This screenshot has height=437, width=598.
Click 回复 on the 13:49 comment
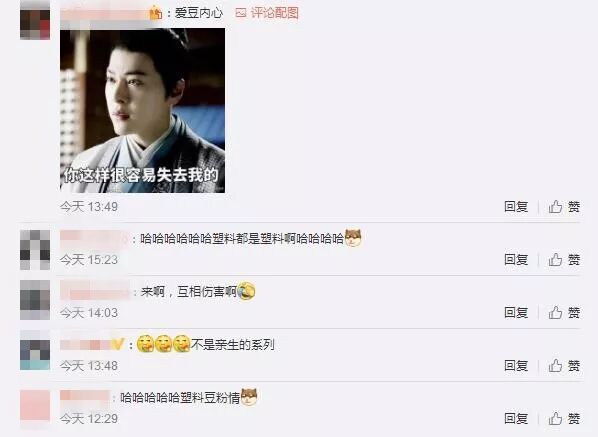point(516,207)
